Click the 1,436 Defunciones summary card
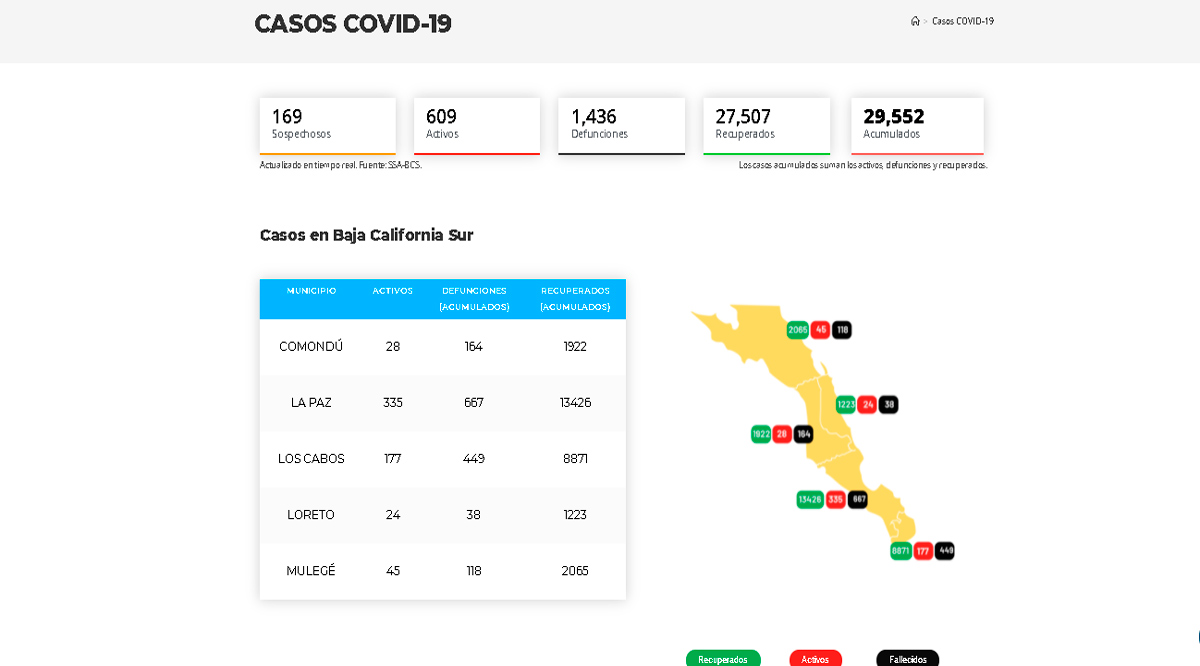 click(x=621, y=125)
